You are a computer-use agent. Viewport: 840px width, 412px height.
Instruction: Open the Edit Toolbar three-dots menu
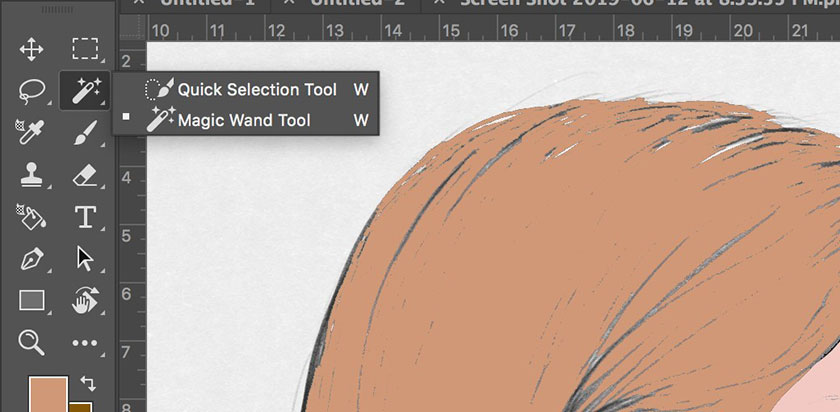(86, 343)
